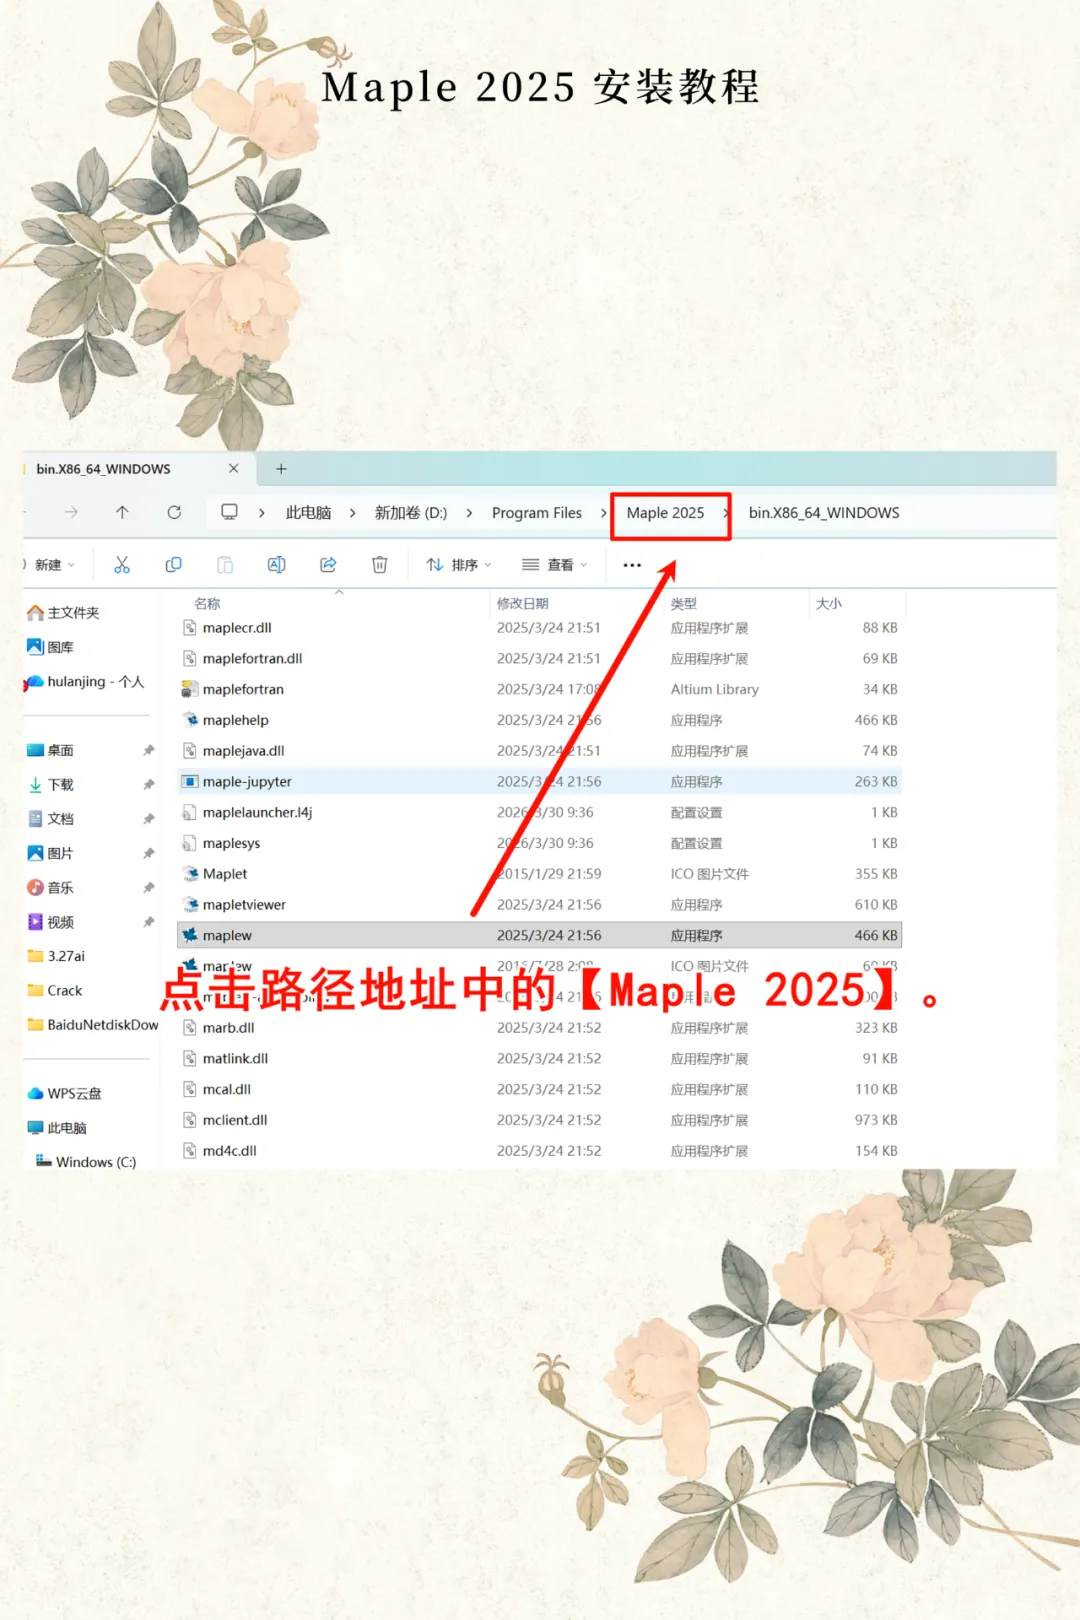Sort by 大小 column header
The image size is (1080, 1620).
pyautogui.click(x=829, y=604)
